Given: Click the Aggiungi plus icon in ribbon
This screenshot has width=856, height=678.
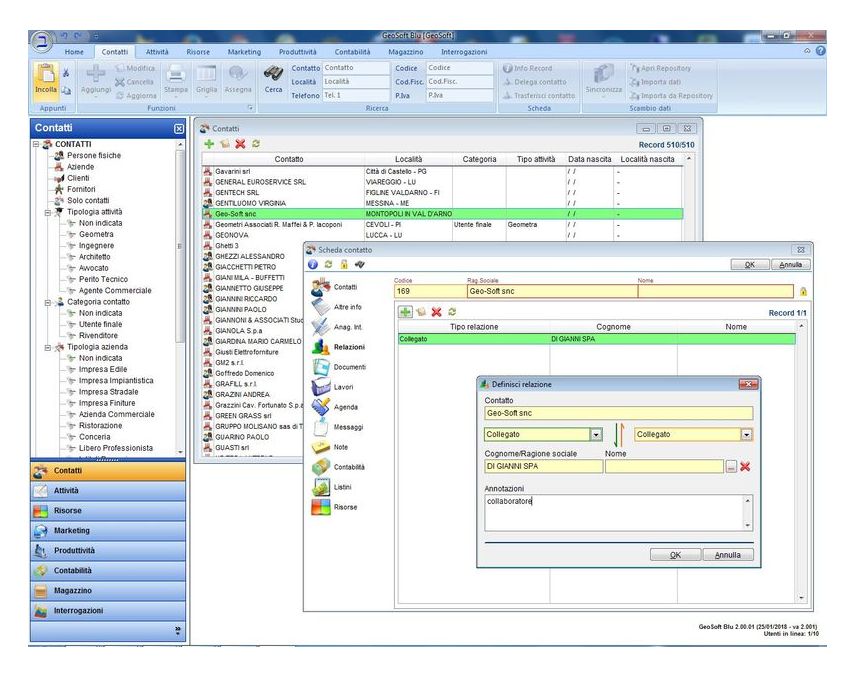Looking at the screenshot, I should tap(96, 73).
